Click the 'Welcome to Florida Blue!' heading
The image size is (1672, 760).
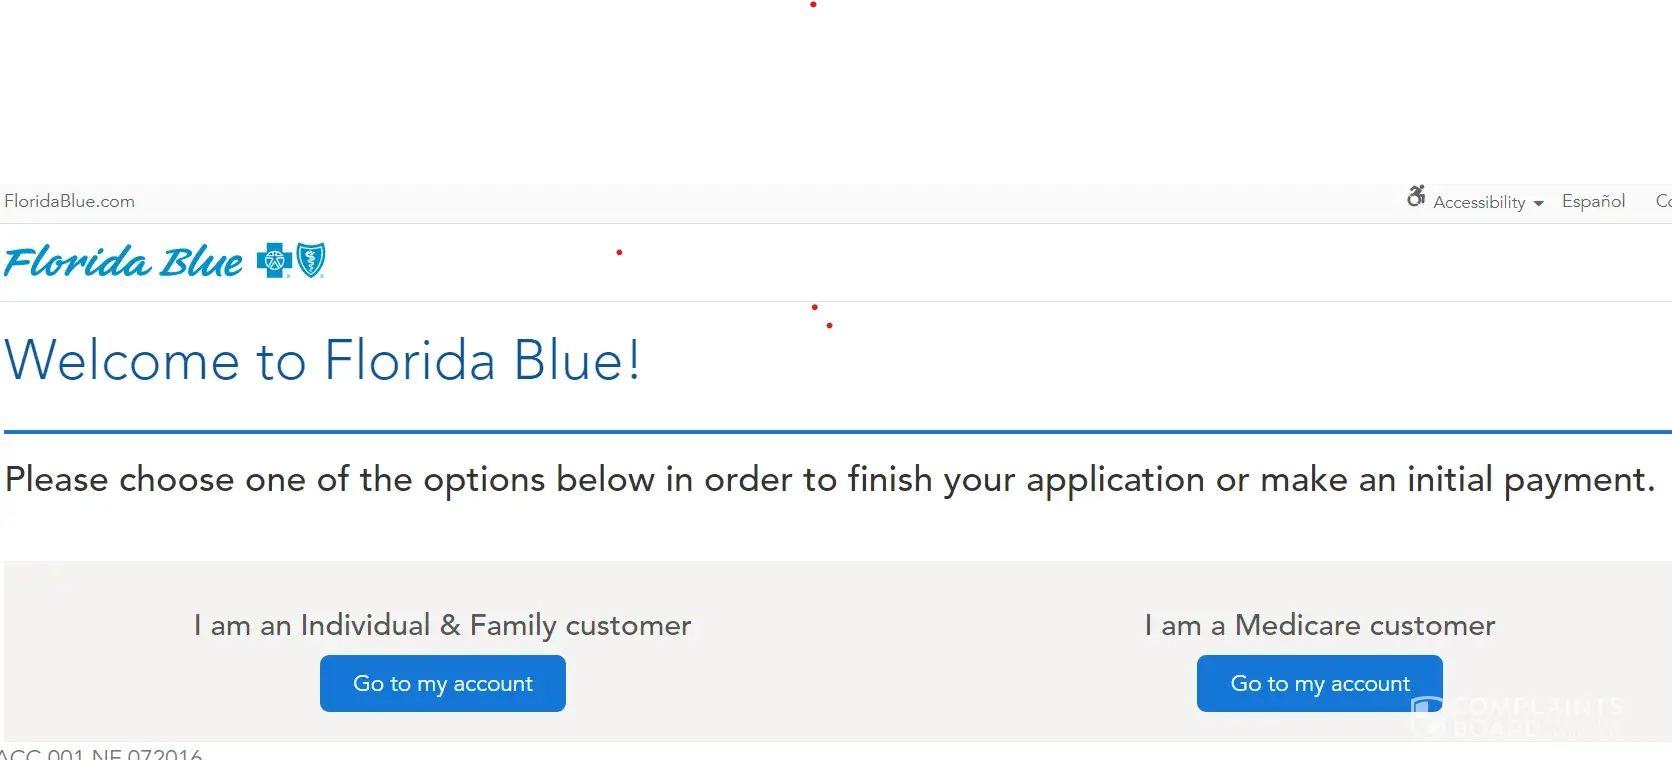pyautogui.click(x=322, y=360)
